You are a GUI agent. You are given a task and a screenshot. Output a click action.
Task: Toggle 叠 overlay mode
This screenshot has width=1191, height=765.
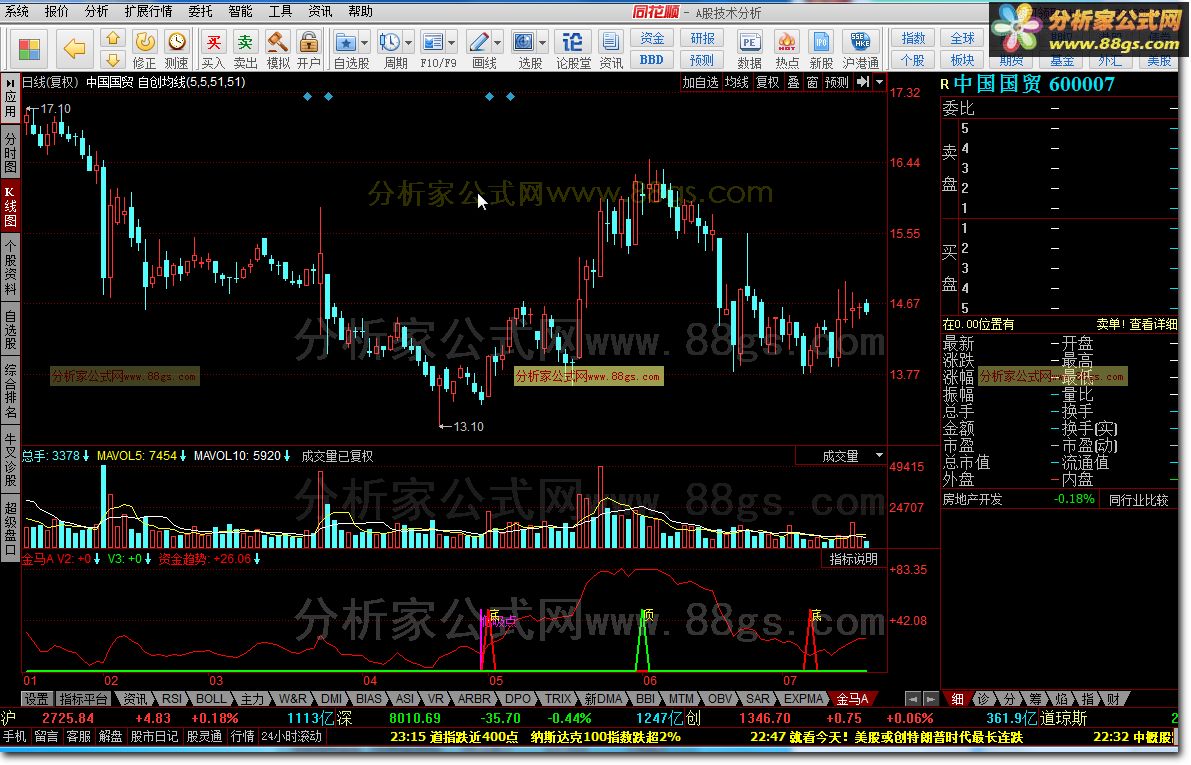tap(793, 82)
